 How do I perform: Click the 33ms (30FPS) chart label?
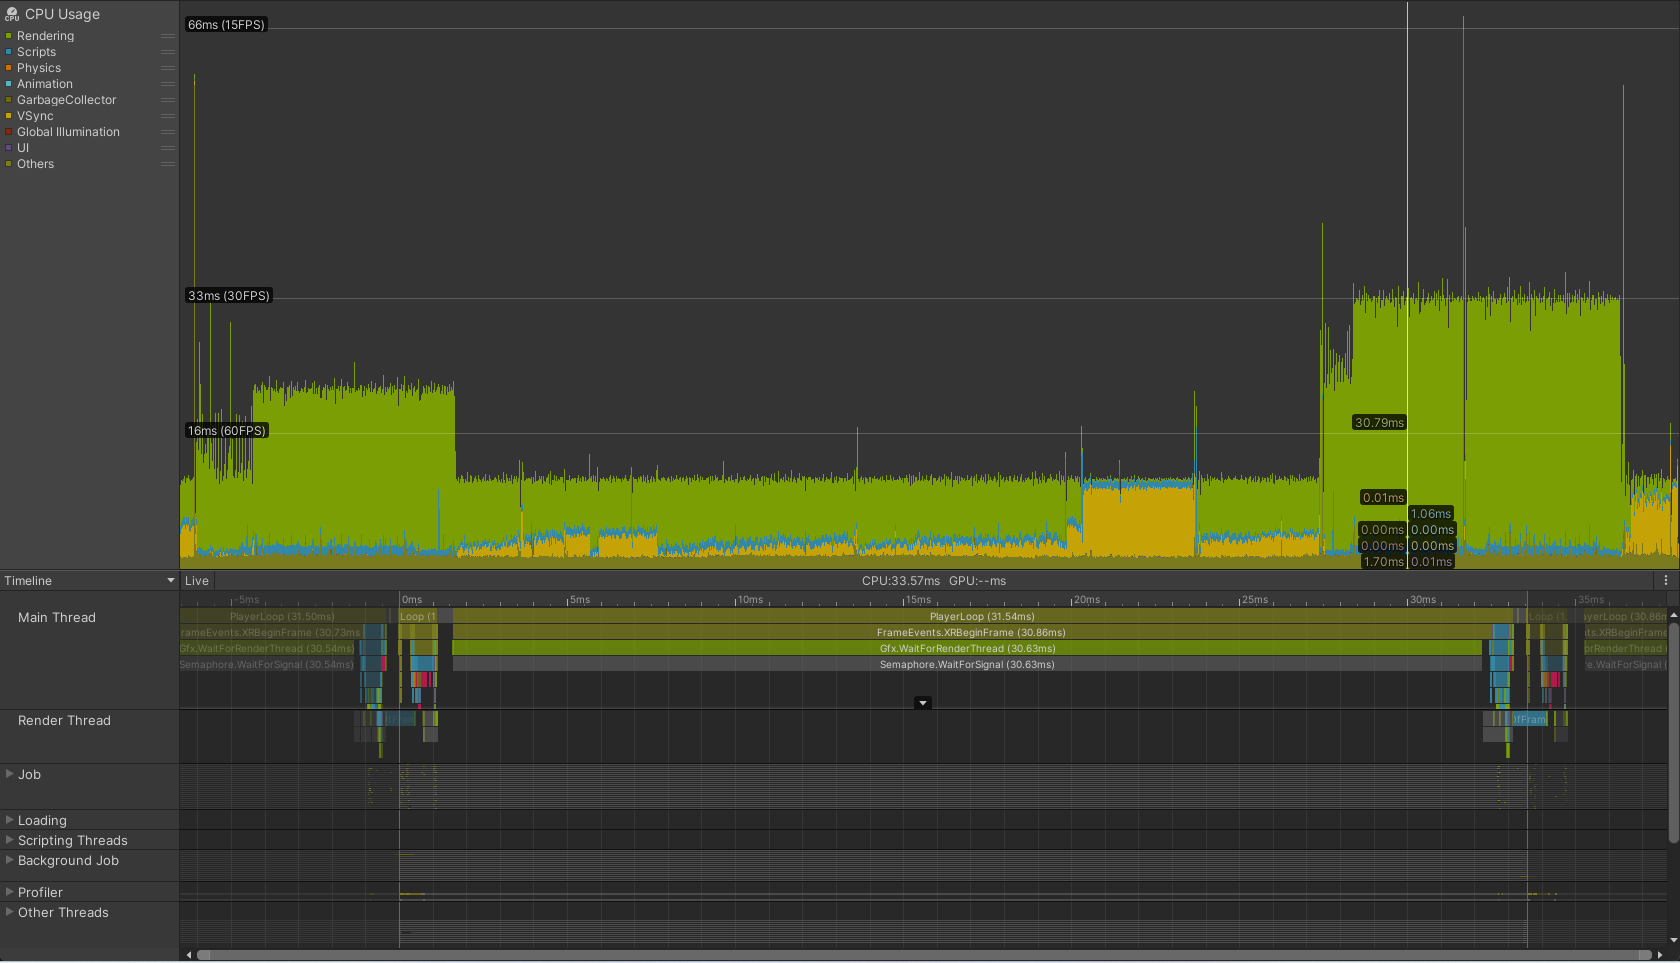[x=229, y=296]
